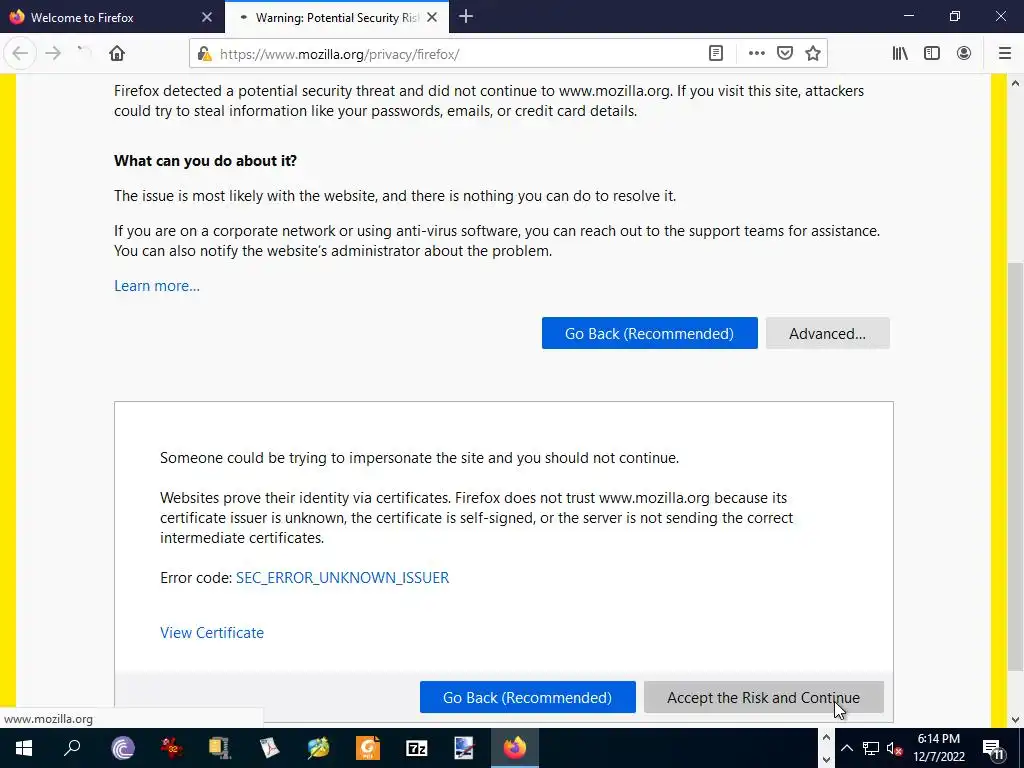
Task: Open Page actions three-dots menu
Action: (756, 54)
